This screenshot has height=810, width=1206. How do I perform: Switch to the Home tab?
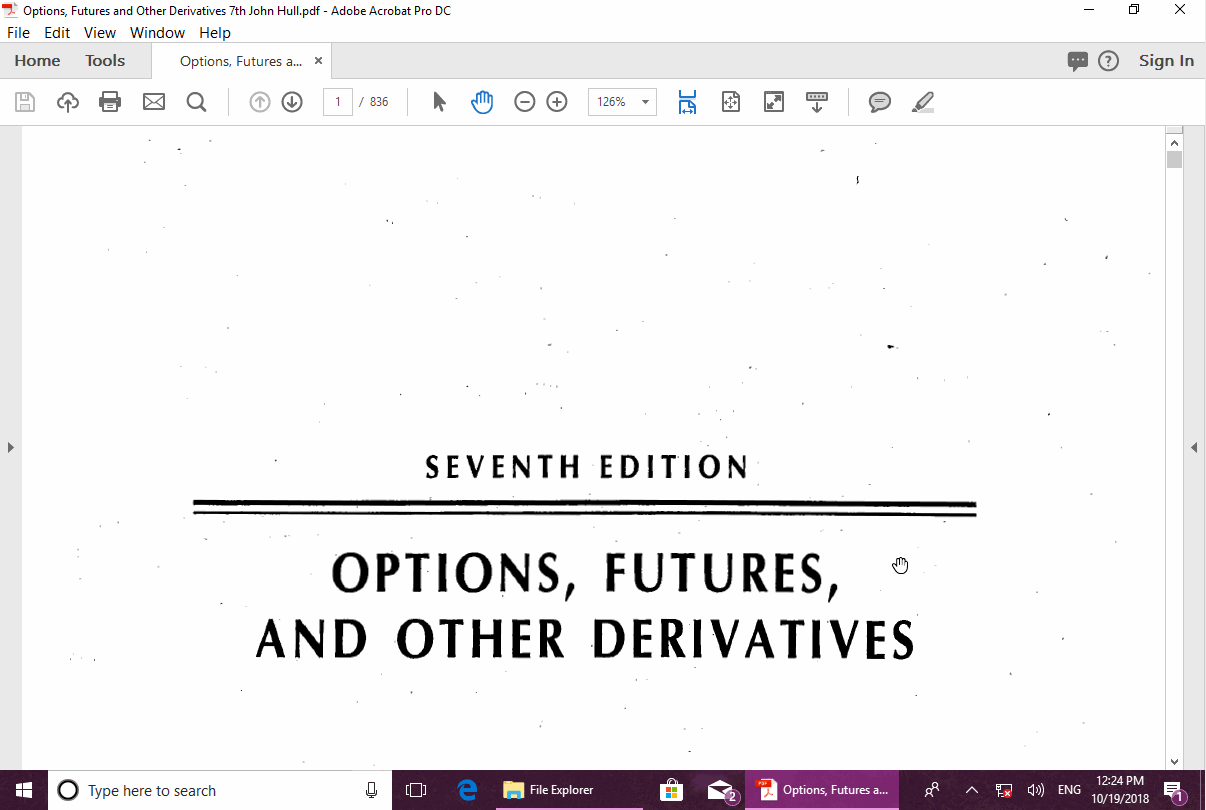(37, 61)
